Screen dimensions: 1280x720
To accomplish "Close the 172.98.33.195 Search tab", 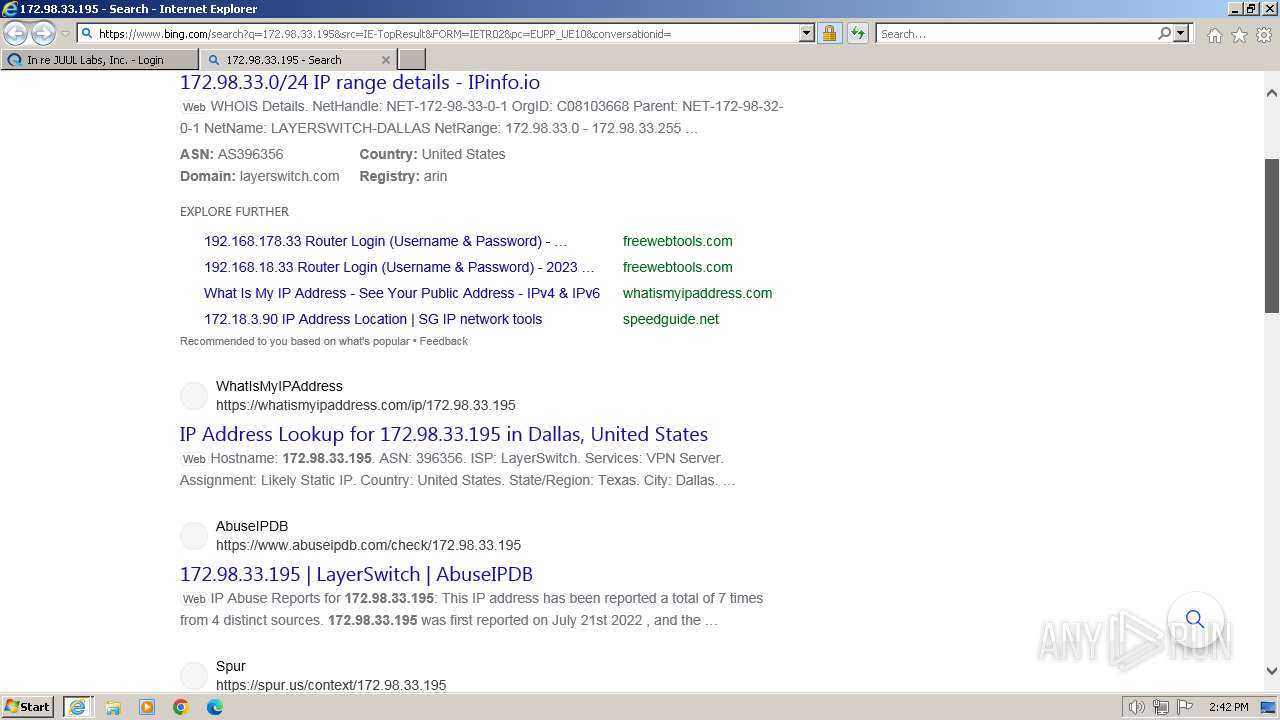I will (386, 60).
